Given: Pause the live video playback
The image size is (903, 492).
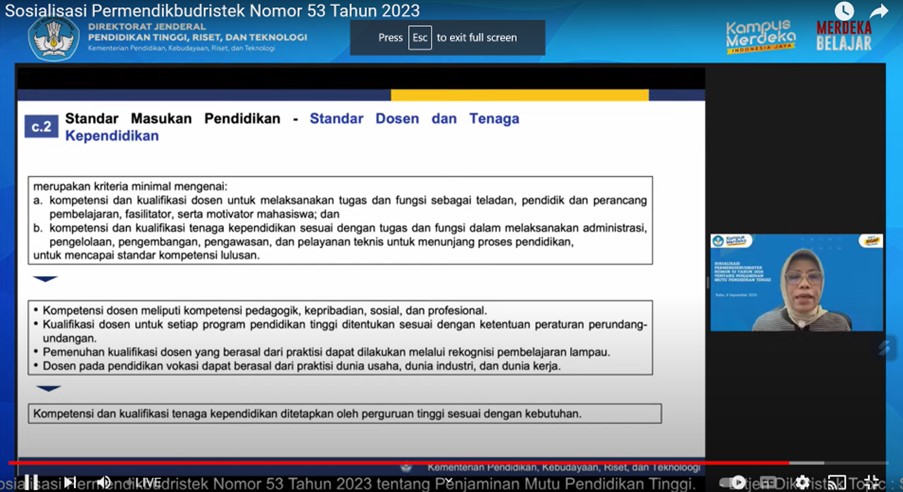Looking at the screenshot, I should pos(32,482).
